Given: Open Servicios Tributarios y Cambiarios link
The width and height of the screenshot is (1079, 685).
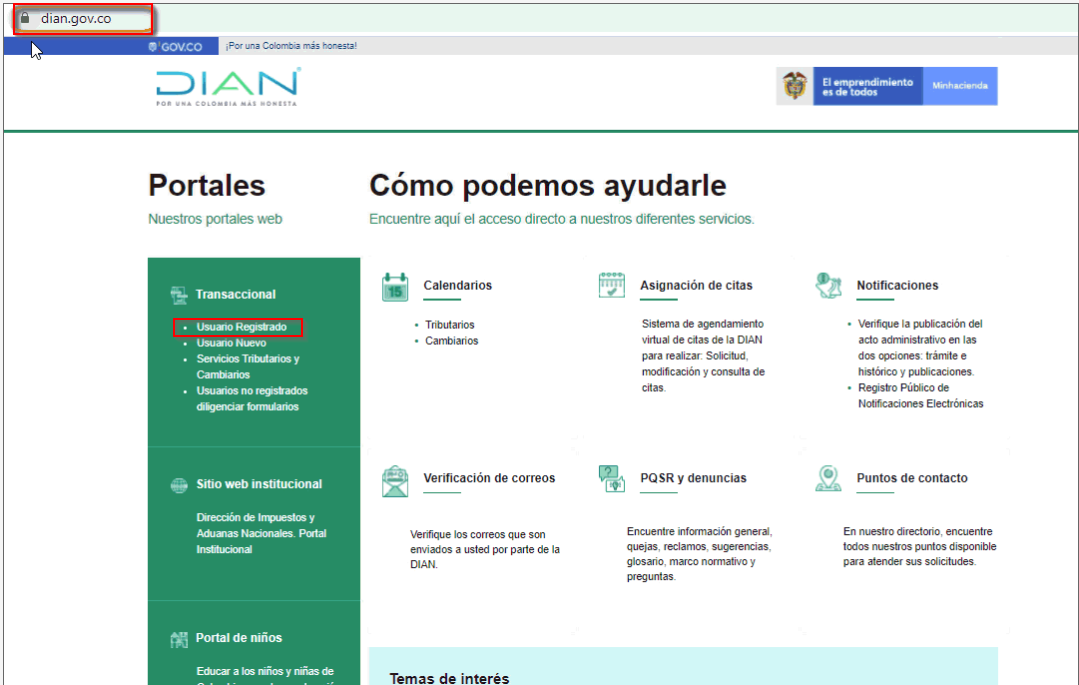Looking at the screenshot, I should click(x=247, y=359).
